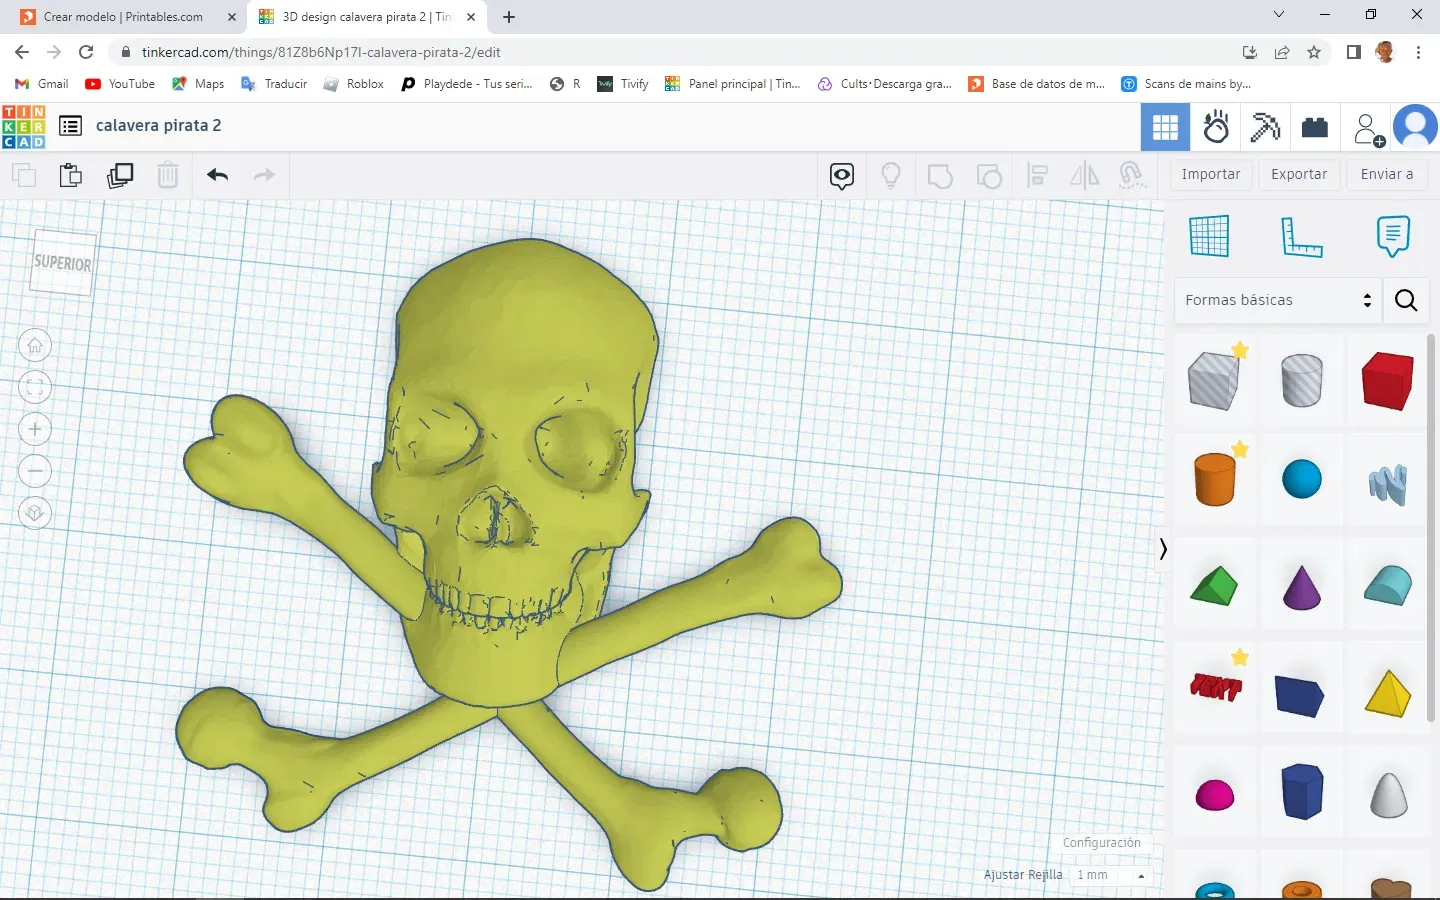The width and height of the screenshot is (1440, 900).
Task: Collapse the shapes panel chevron
Action: point(1162,549)
